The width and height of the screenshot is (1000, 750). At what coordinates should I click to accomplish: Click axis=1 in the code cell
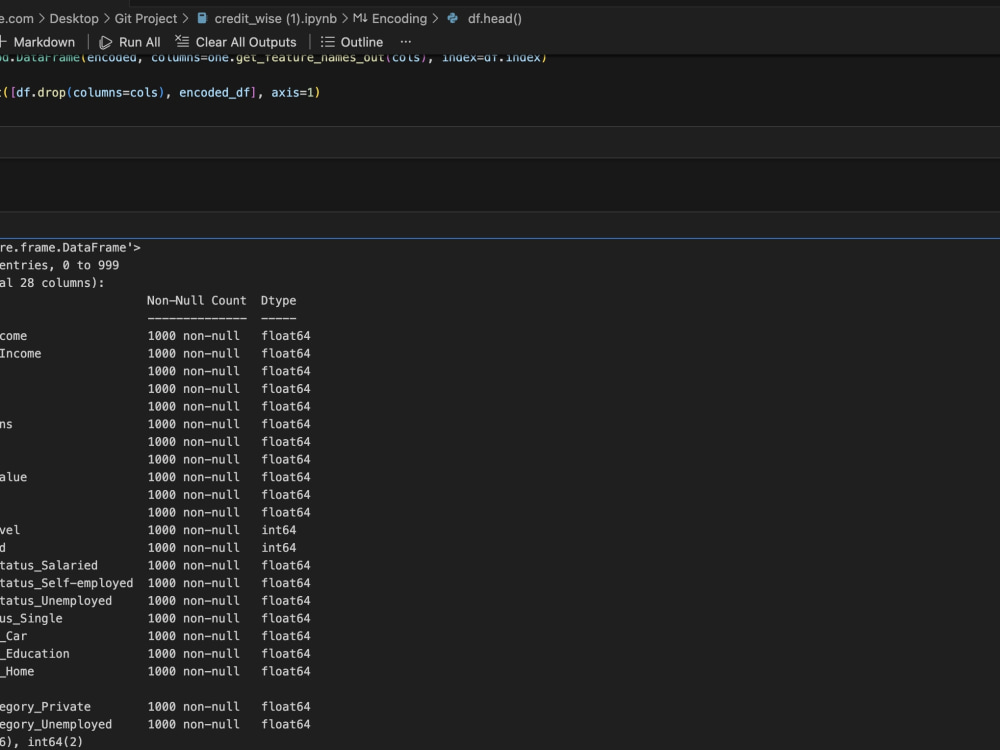pos(293,92)
